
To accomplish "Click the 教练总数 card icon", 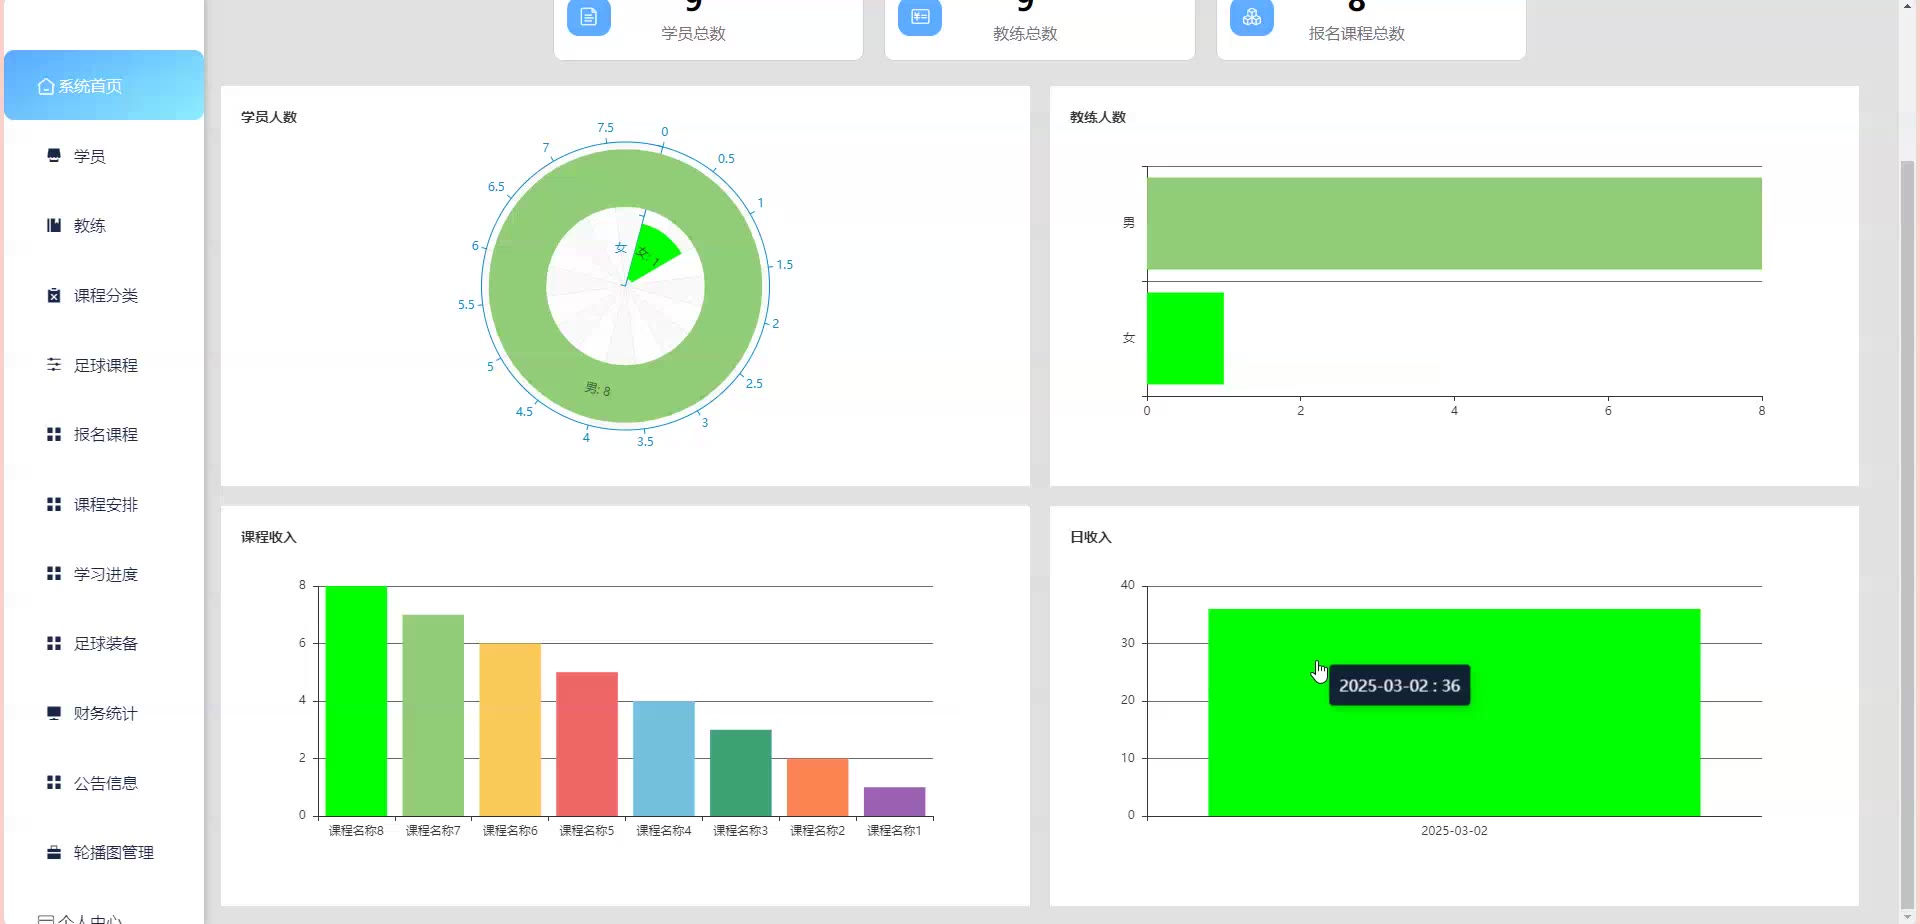I will 920,17.
